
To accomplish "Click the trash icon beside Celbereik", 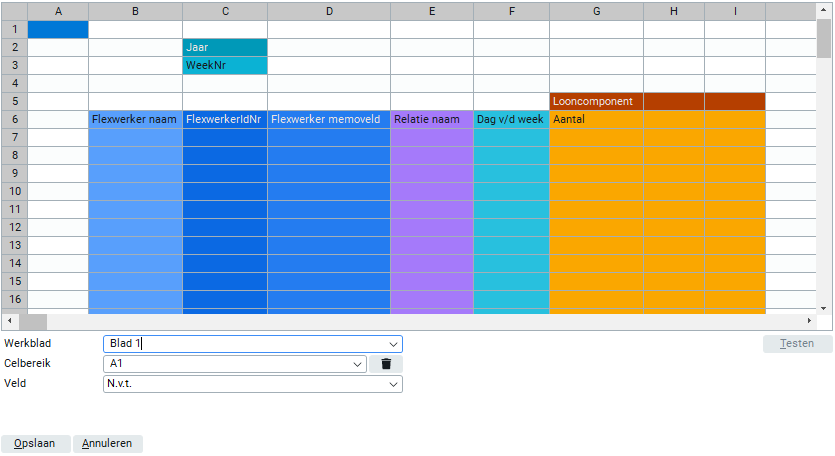I will (x=385, y=364).
